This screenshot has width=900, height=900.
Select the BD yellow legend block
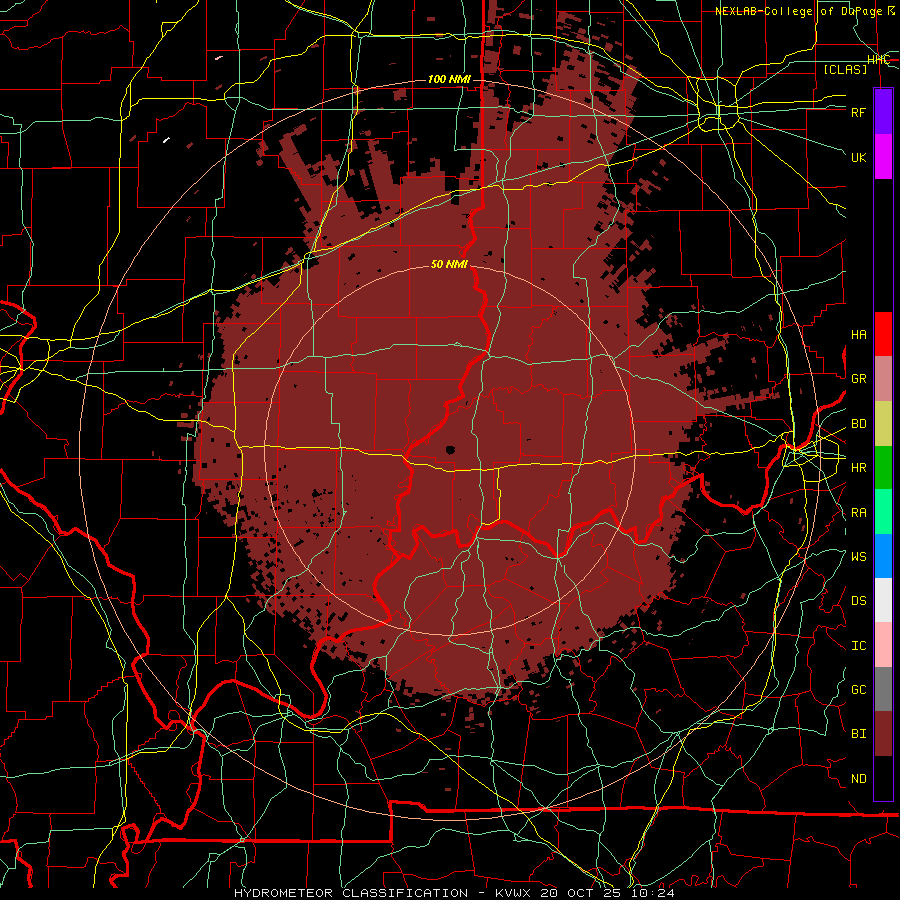point(883,423)
